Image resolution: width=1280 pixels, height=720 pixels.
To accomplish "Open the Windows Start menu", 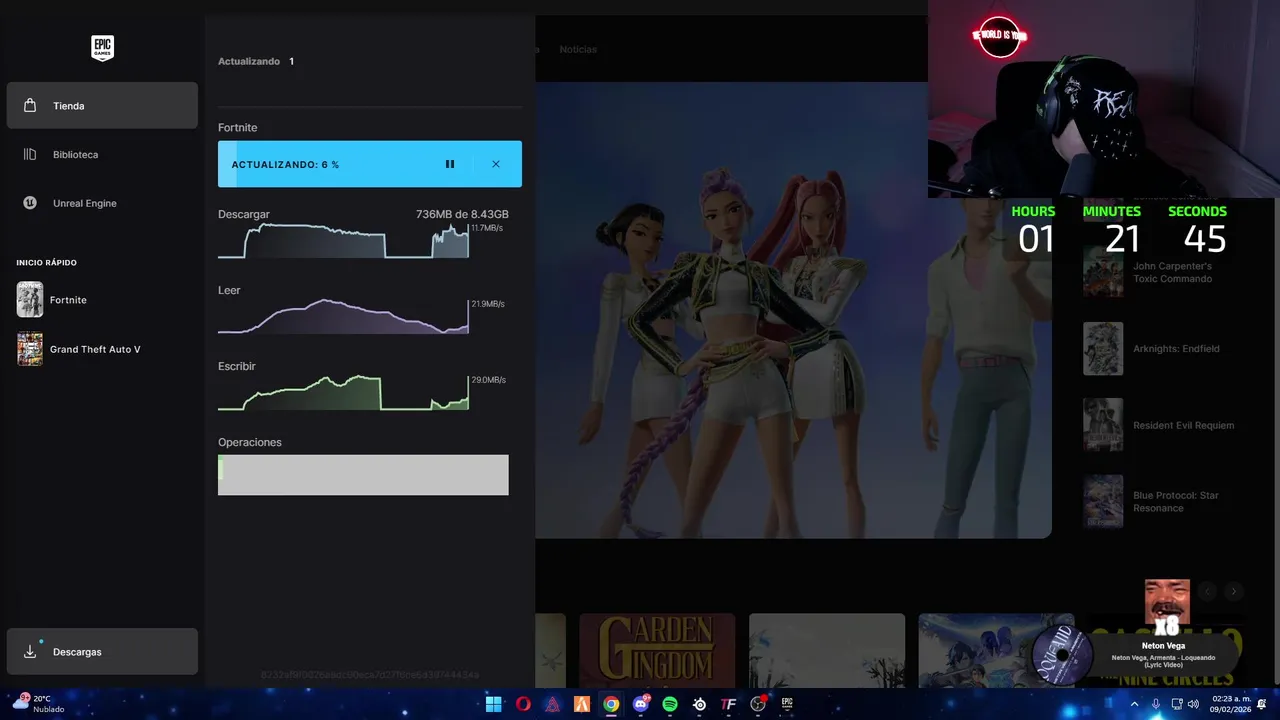I will tap(493, 704).
